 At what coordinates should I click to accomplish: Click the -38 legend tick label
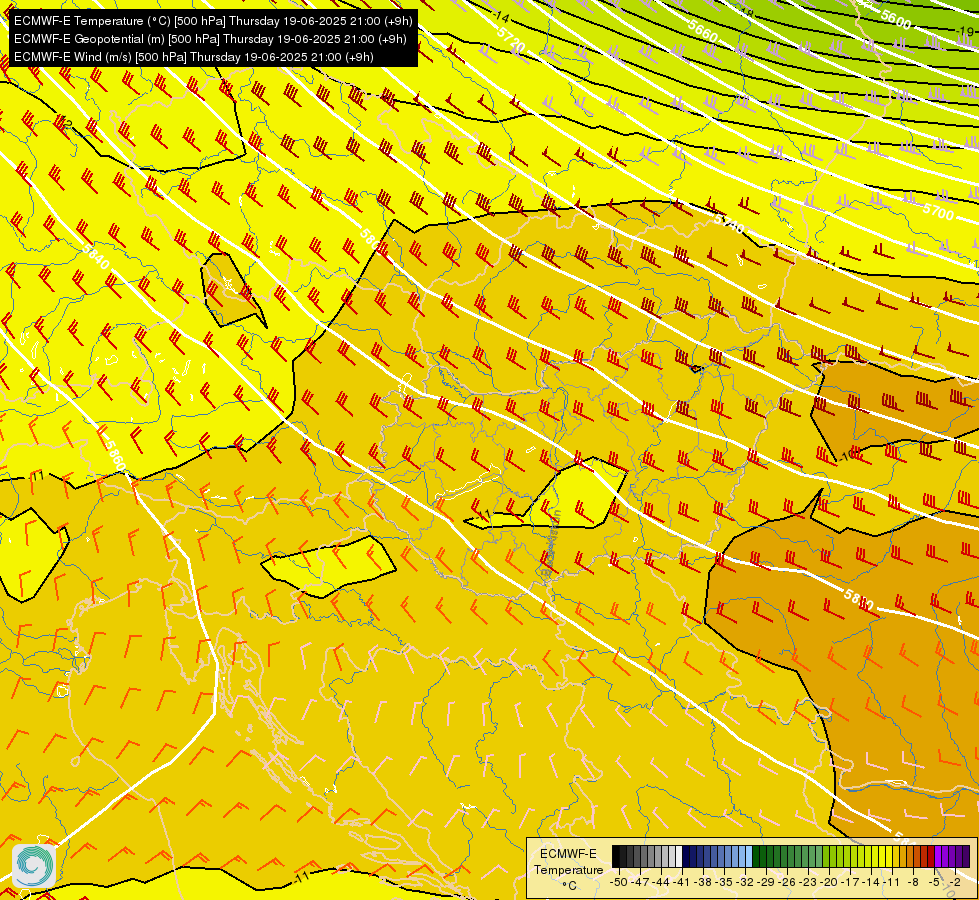pos(702,883)
